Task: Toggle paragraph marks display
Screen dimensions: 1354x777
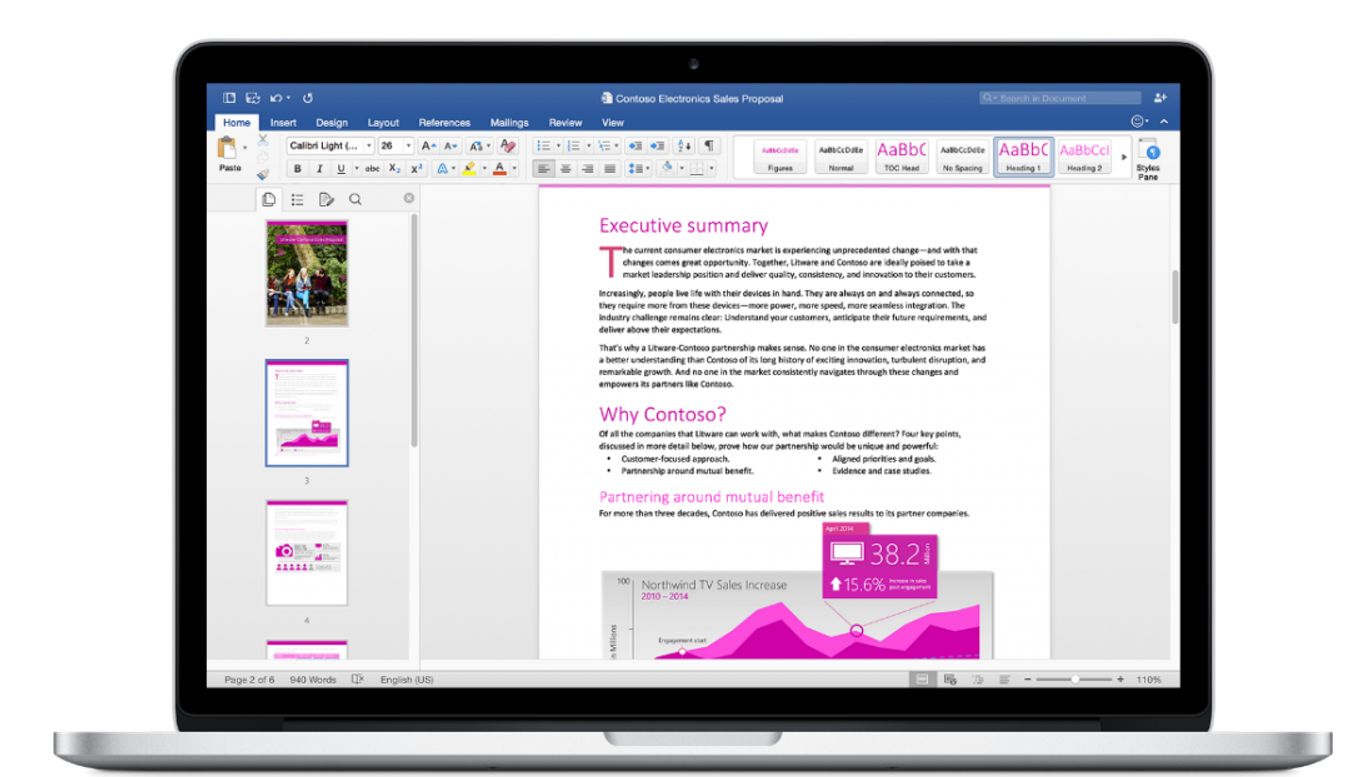Action: 709,146
